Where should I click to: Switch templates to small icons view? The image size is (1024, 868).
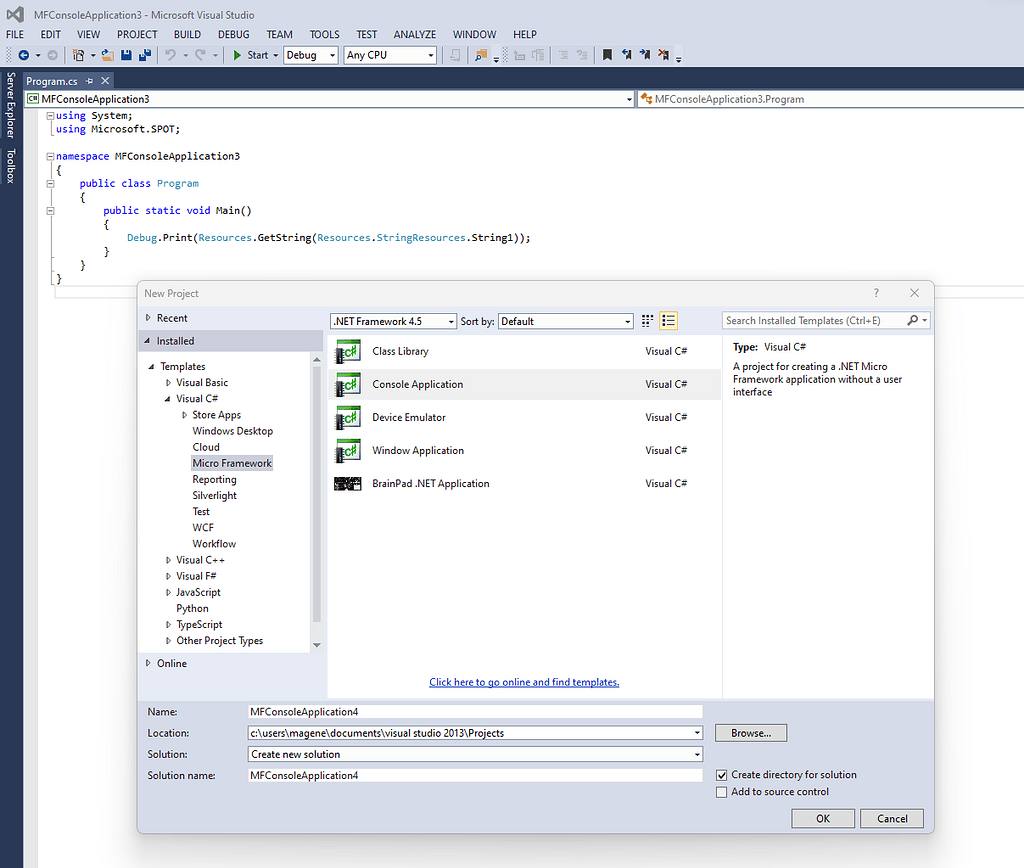click(x=647, y=321)
